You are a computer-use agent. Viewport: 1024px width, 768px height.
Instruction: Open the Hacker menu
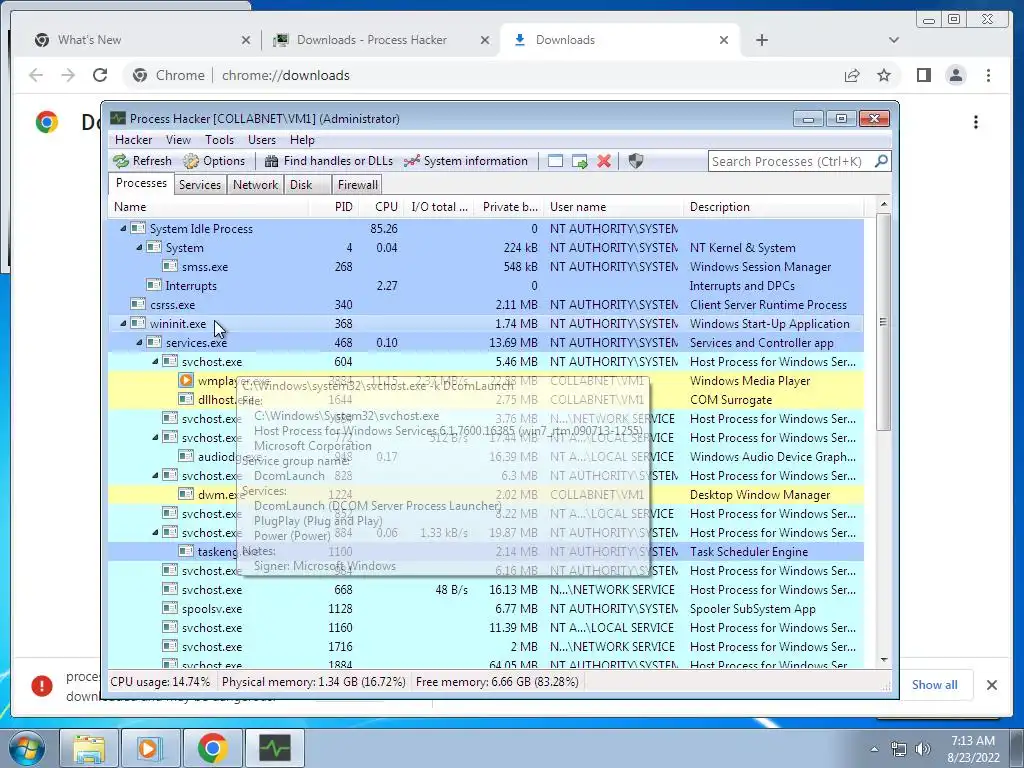pyautogui.click(x=133, y=140)
